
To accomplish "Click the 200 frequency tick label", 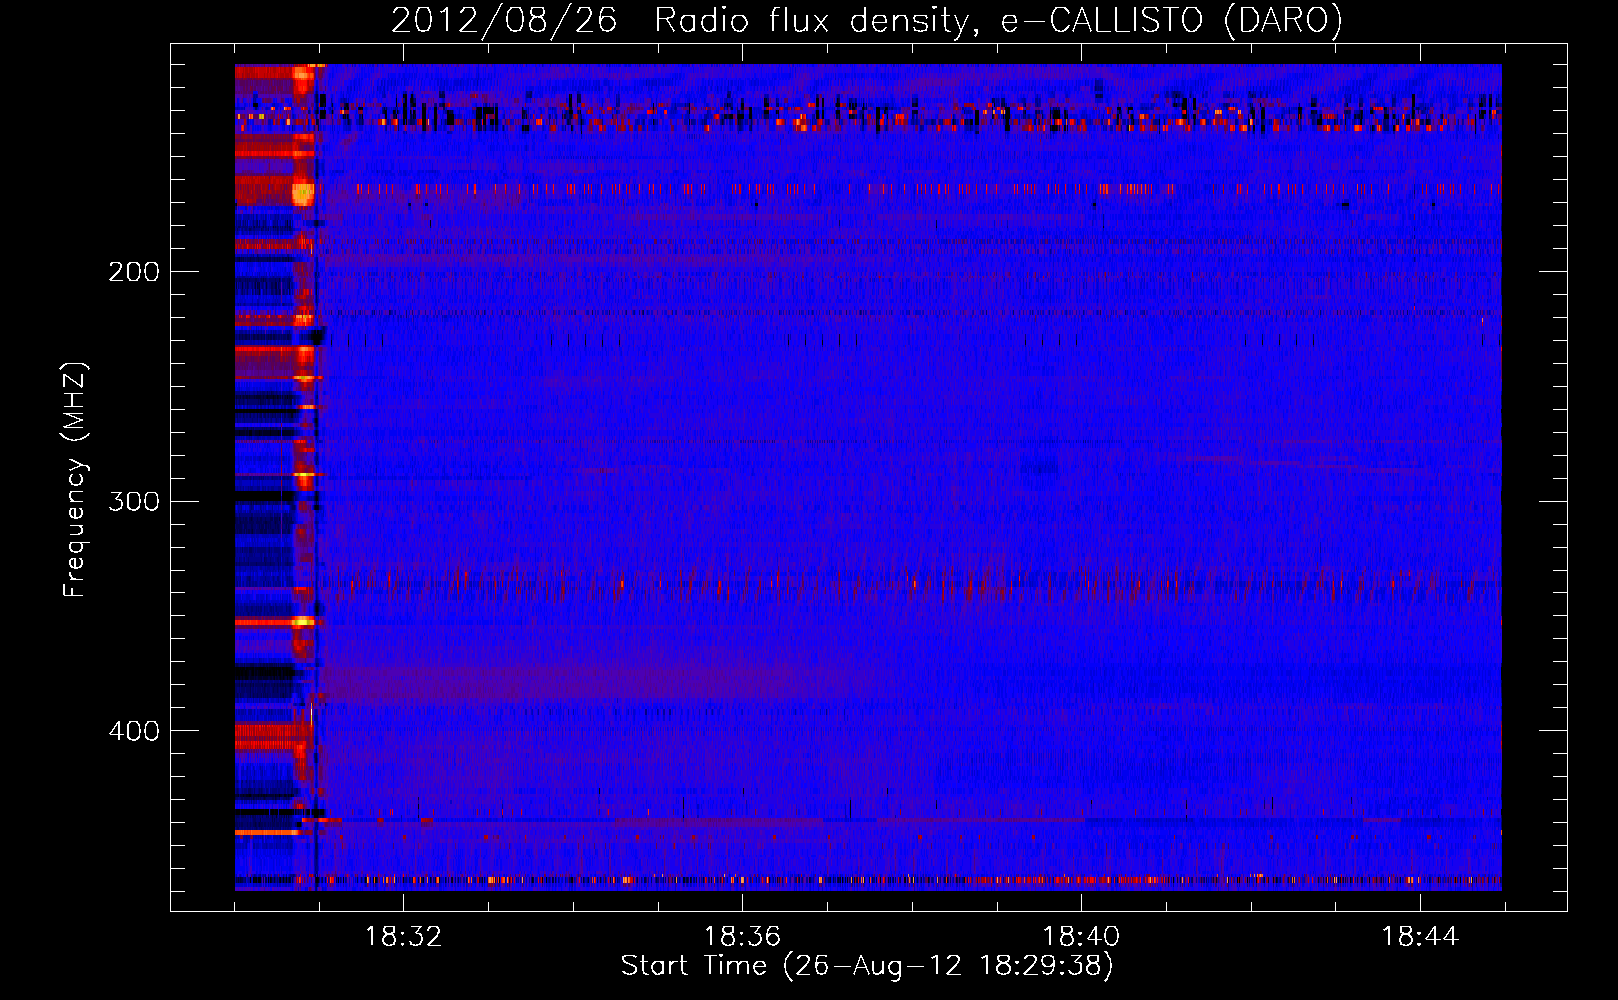I will [134, 272].
